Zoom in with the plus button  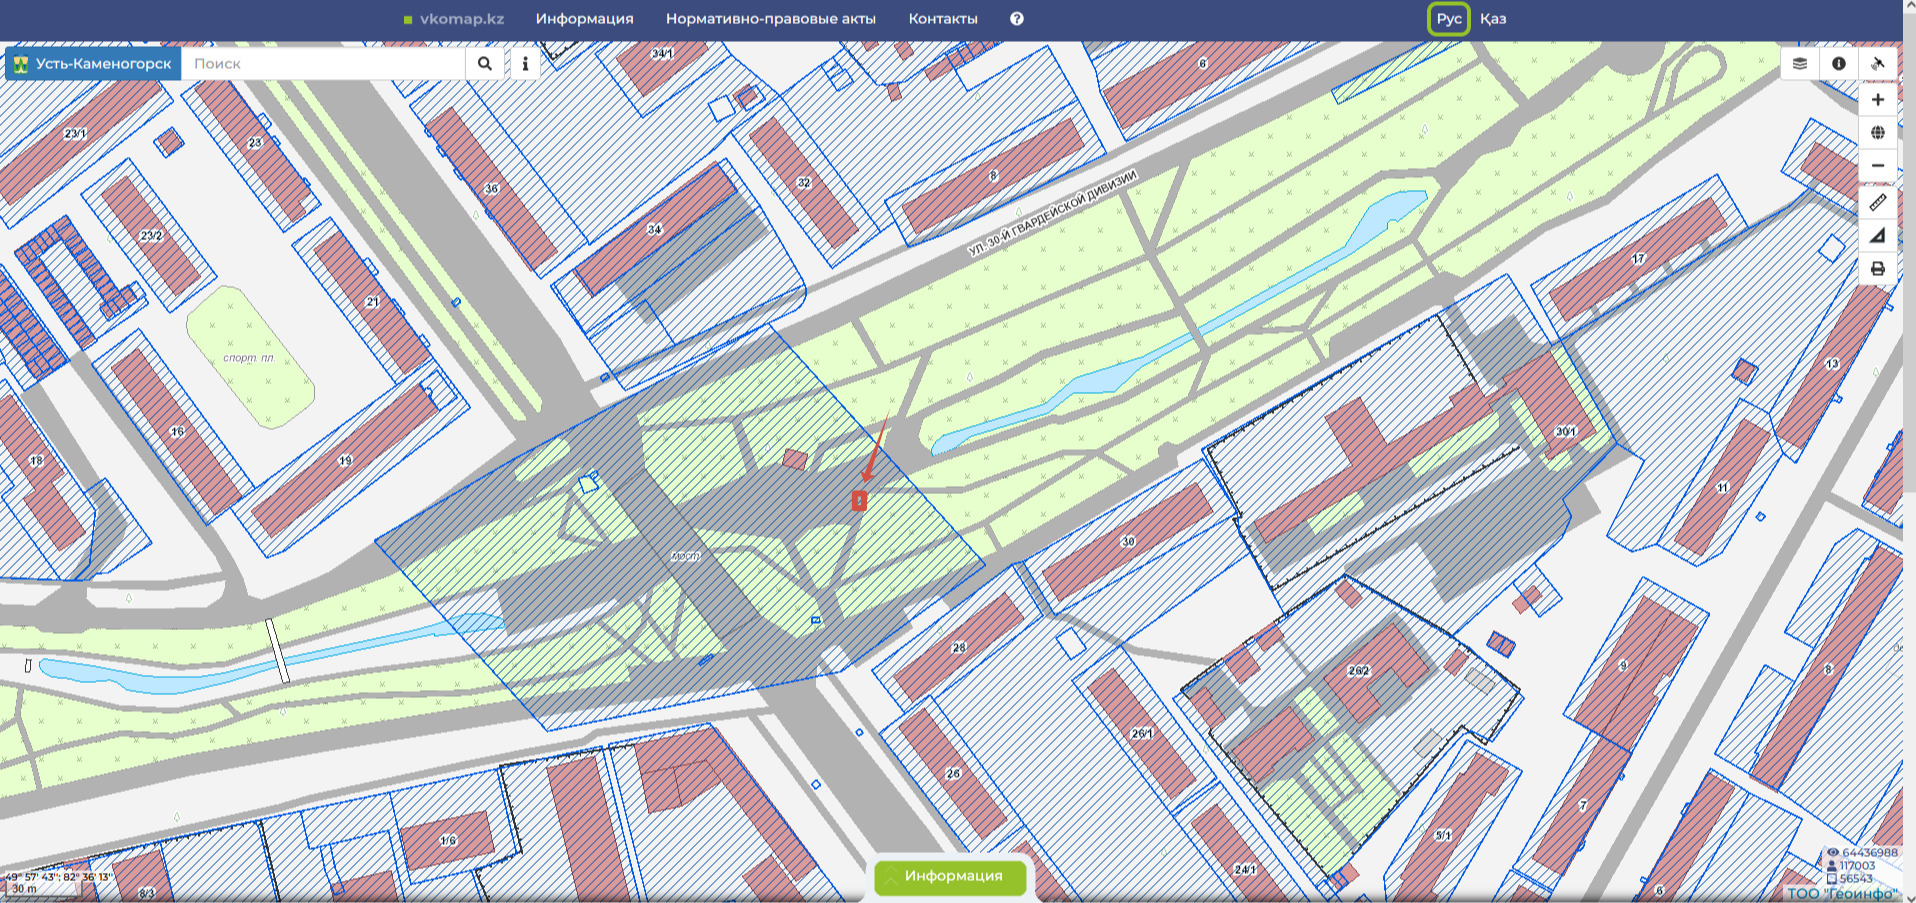(x=1878, y=100)
